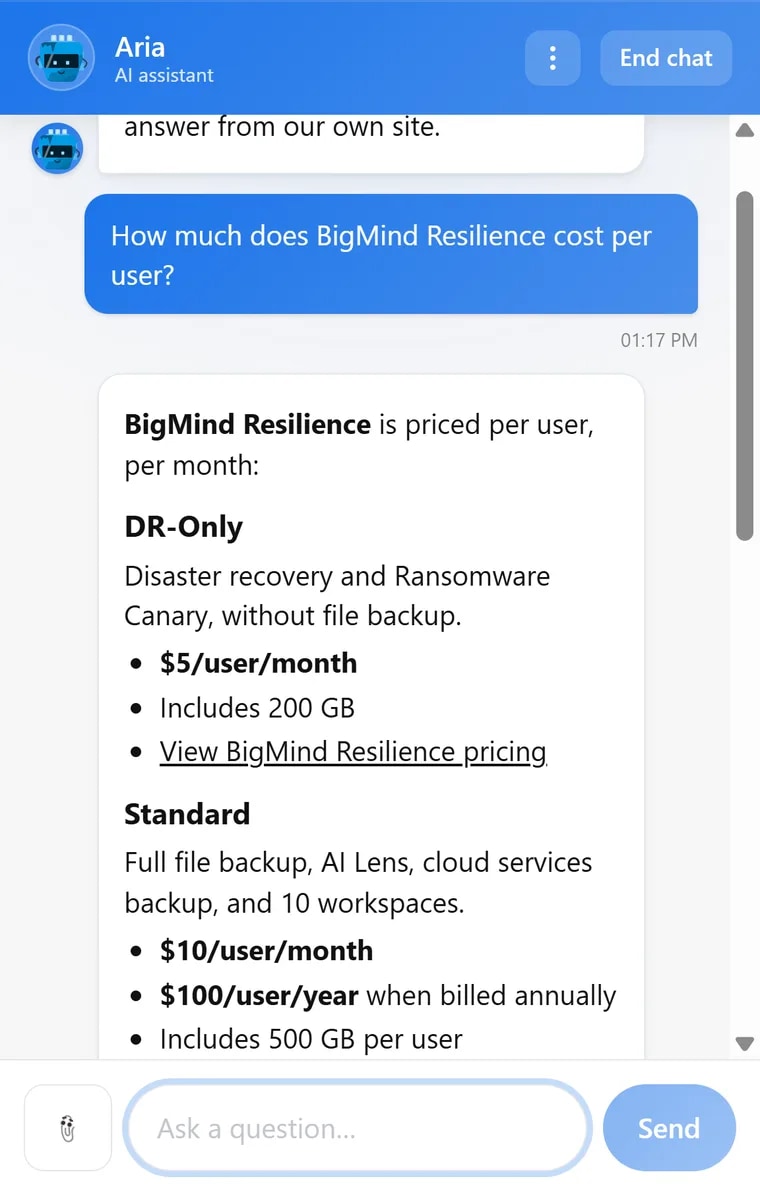760x1195 pixels.
Task: Click the Aria name in header
Action: (x=139, y=47)
